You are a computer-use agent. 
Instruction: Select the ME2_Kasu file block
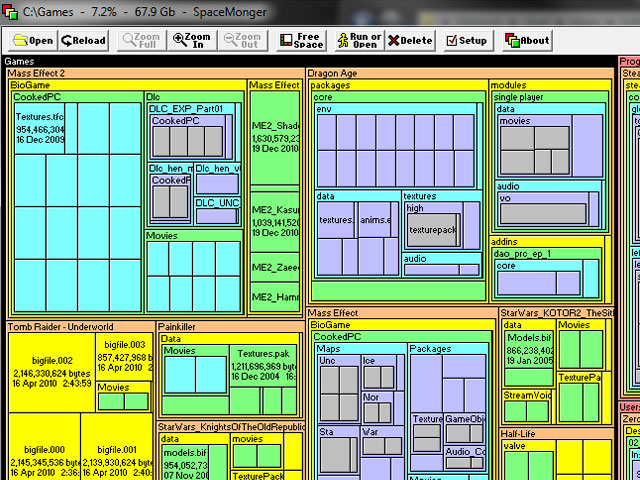click(x=275, y=222)
